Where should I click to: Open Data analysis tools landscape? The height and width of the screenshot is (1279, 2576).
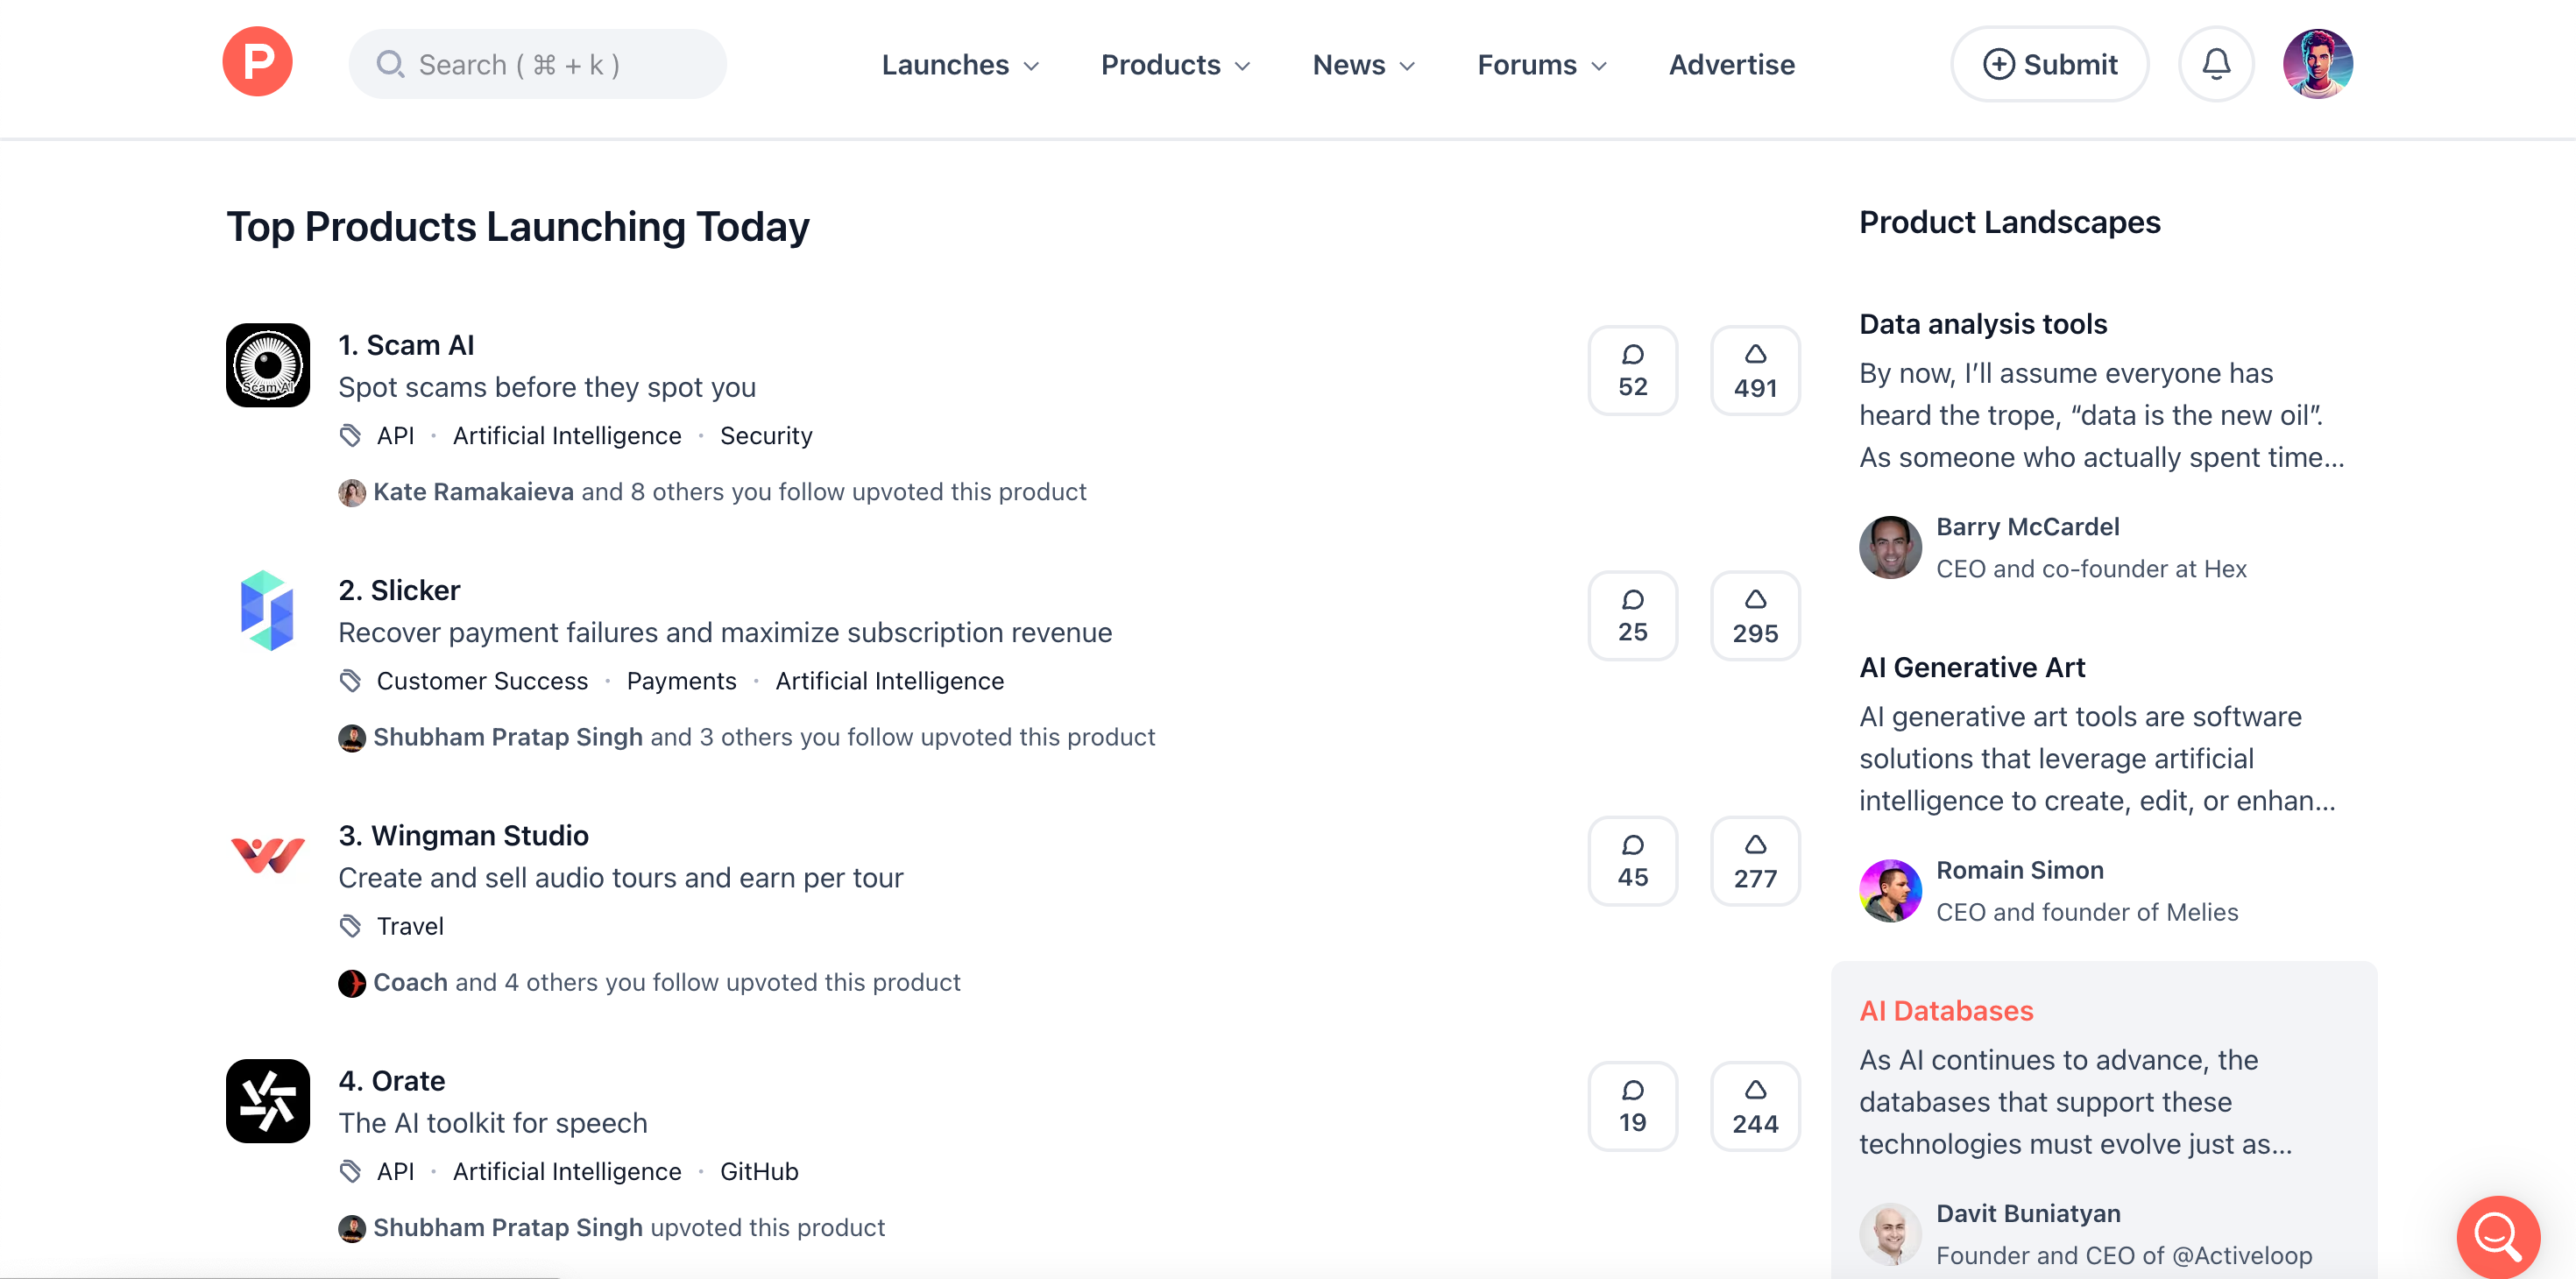point(1982,324)
